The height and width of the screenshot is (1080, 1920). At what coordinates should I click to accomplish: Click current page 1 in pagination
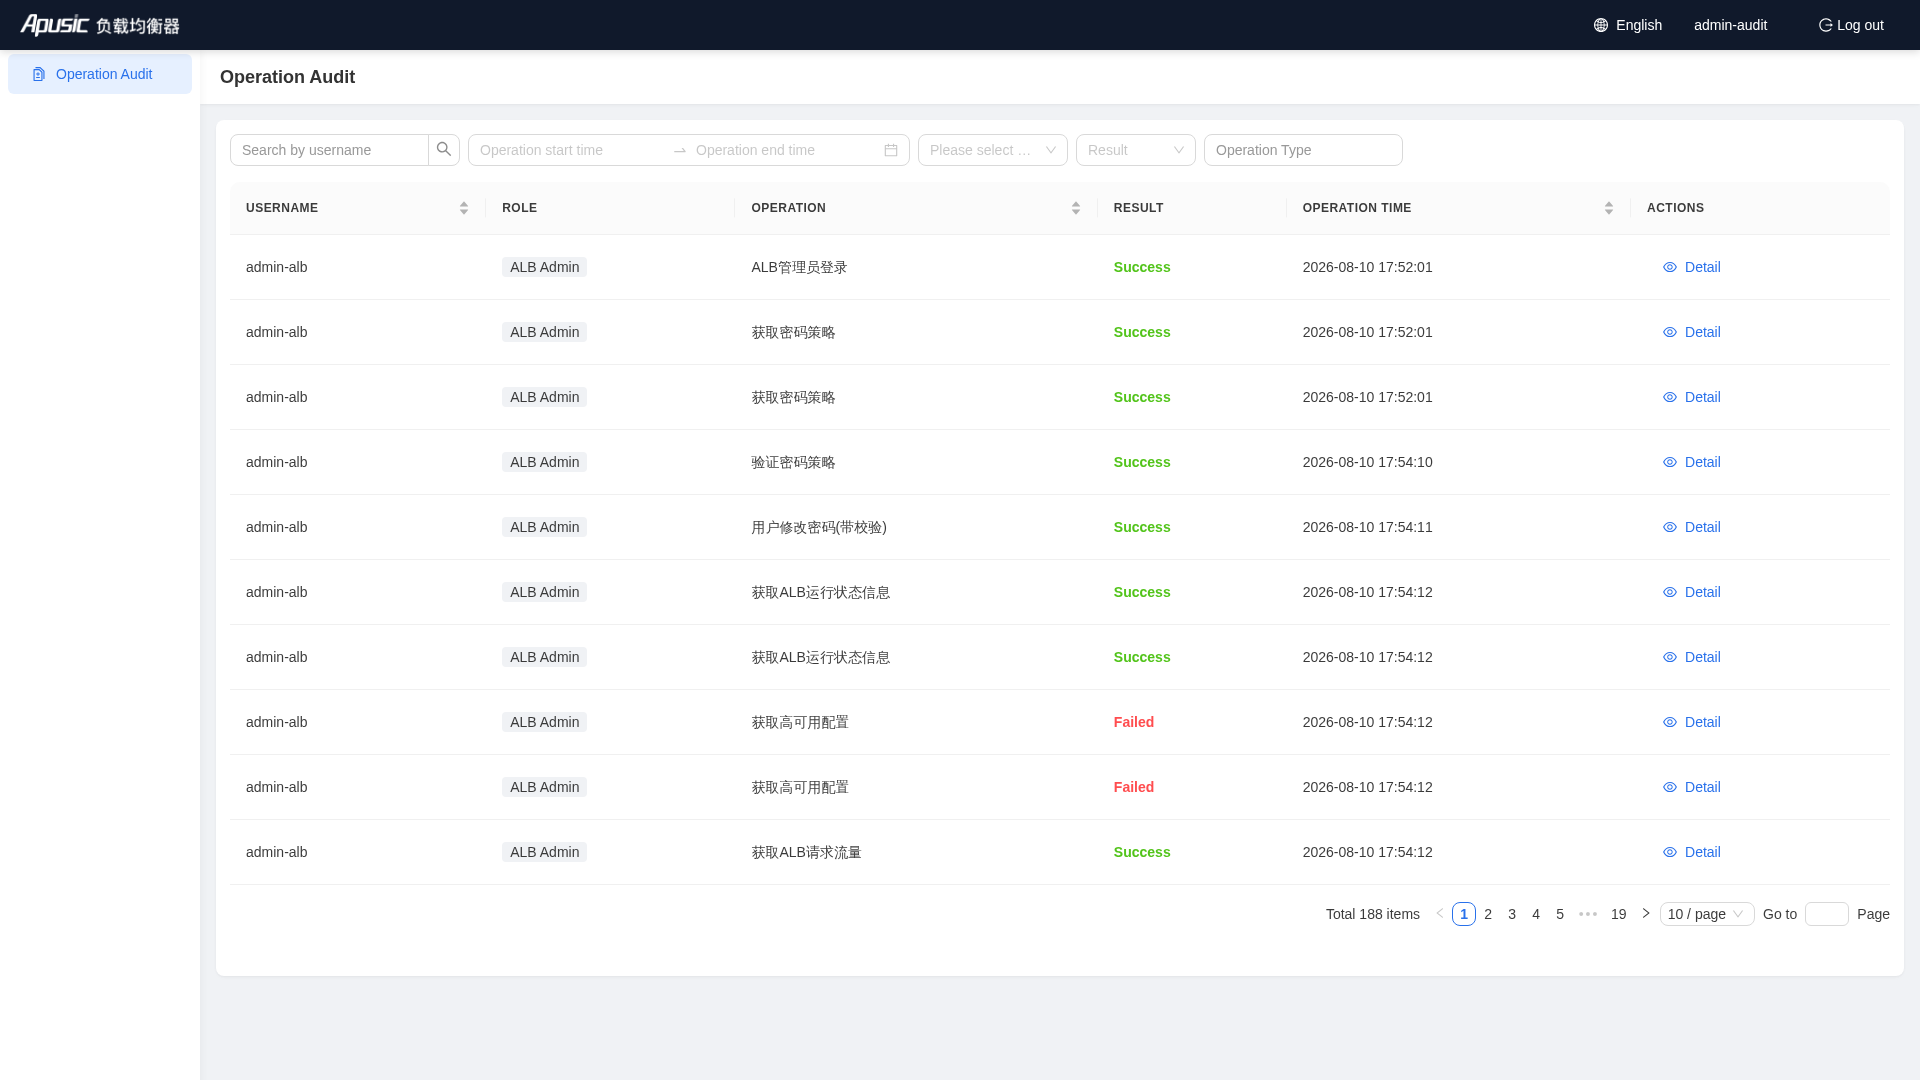point(1464,914)
